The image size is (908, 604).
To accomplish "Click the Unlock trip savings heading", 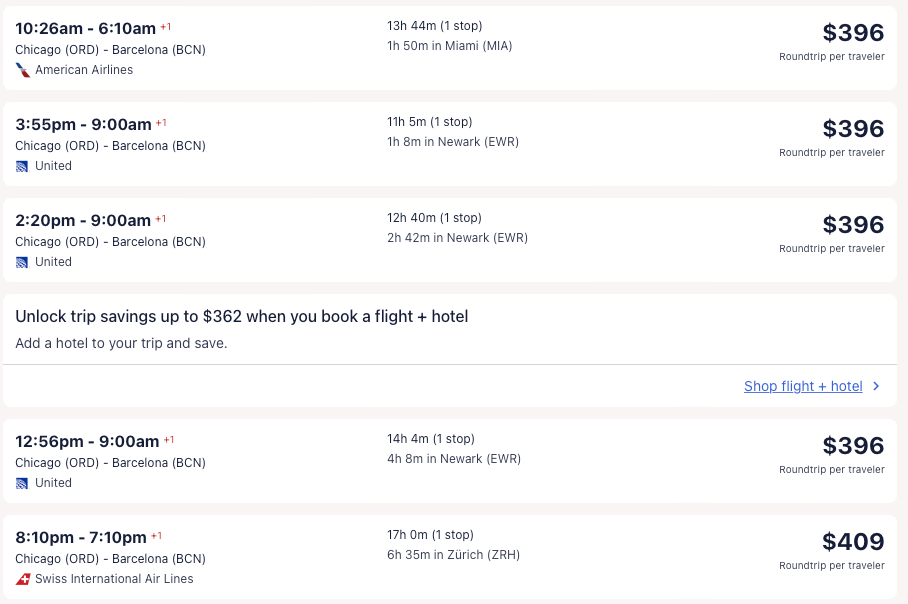I will click(242, 317).
